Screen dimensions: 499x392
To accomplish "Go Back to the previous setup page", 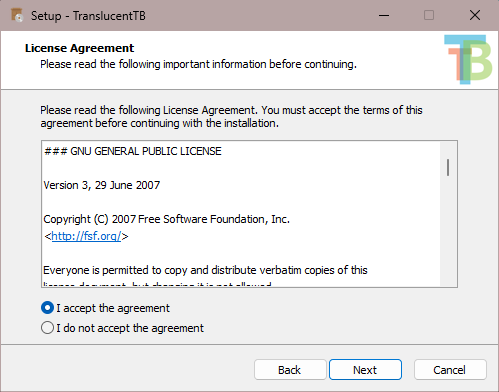I will [x=290, y=370].
